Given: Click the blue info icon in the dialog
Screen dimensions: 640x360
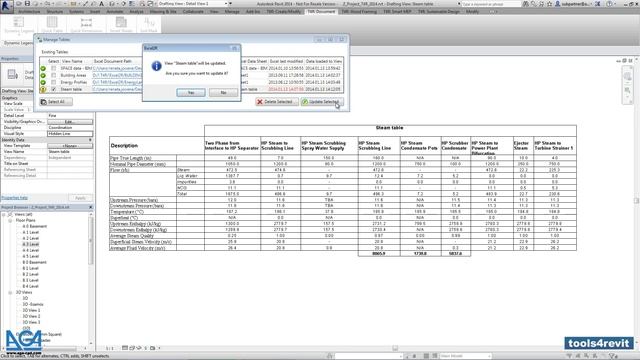Looking at the screenshot, I should click(x=156, y=66).
